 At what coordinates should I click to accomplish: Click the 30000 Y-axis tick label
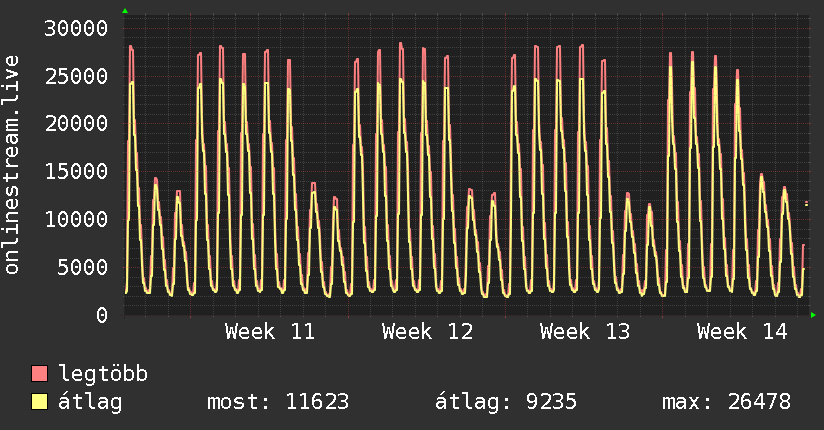point(77,28)
